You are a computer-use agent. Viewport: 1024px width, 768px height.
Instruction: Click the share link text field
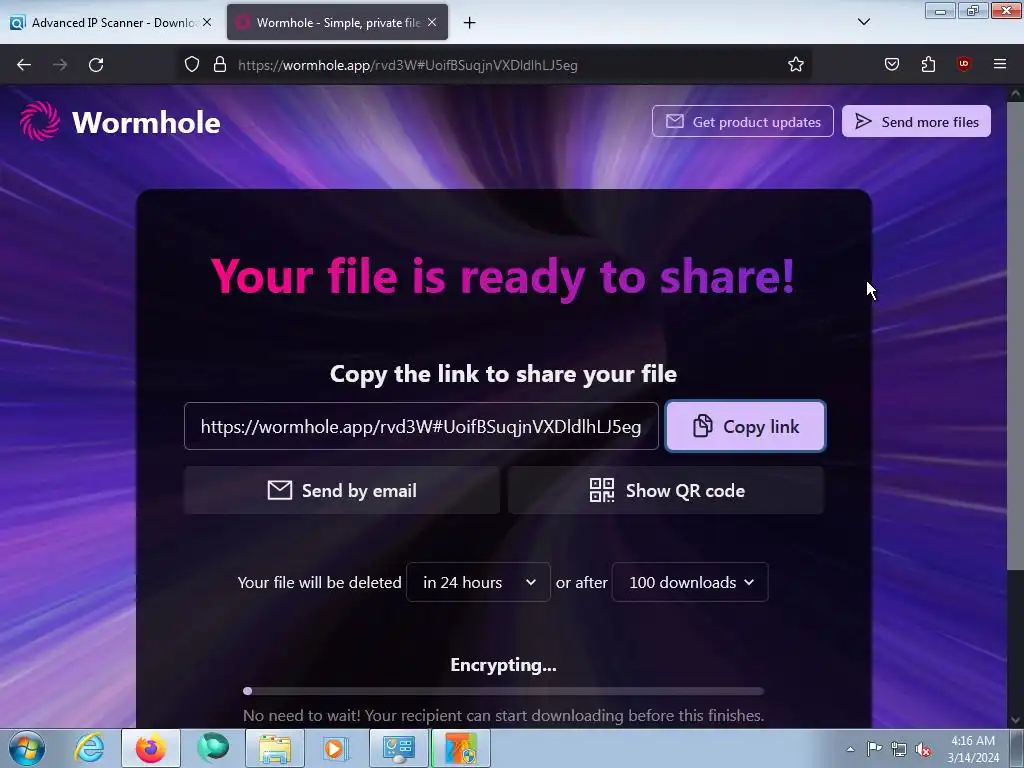click(421, 426)
